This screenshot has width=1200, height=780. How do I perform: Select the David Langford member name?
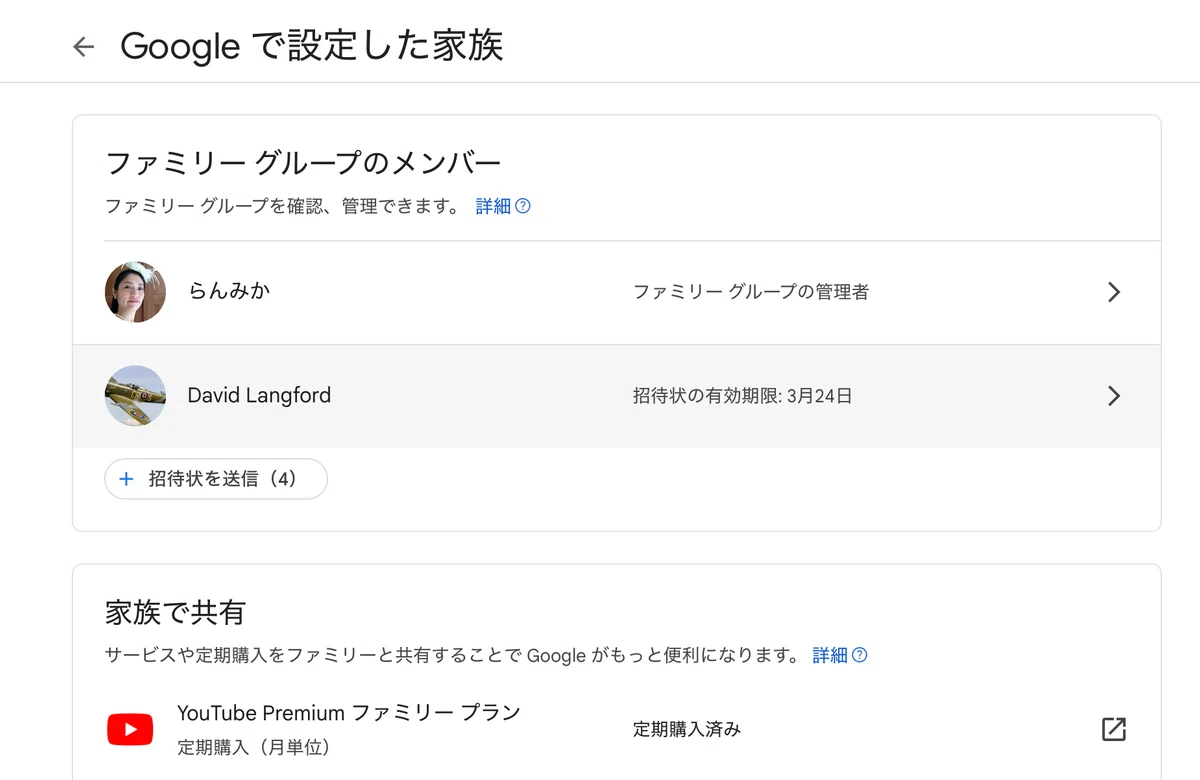pos(259,396)
